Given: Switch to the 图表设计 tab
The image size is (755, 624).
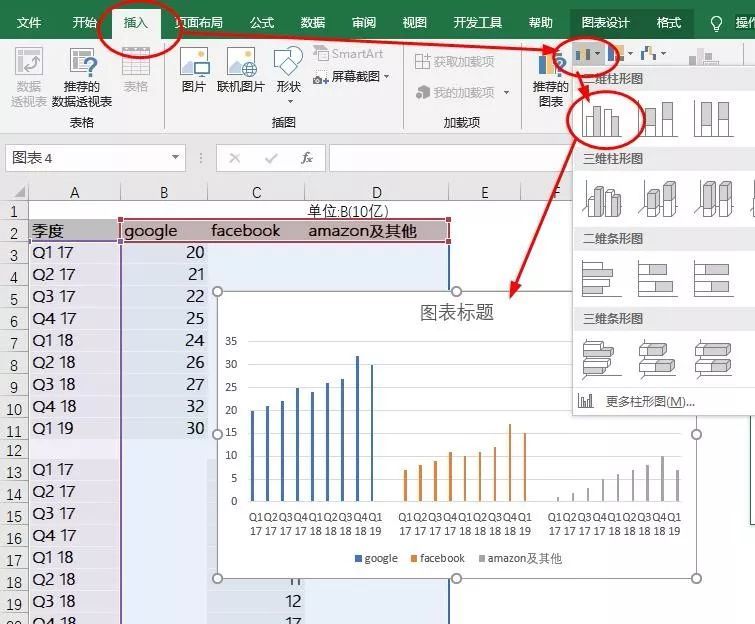Looking at the screenshot, I should click(x=605, y=23).
